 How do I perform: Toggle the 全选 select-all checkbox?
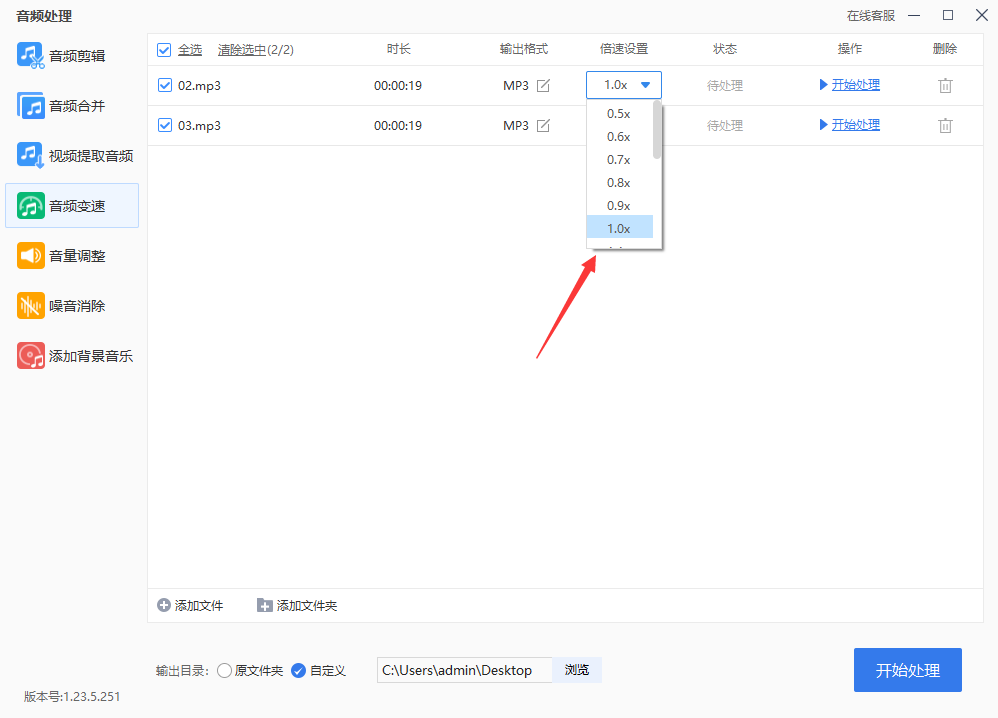(164, 50)
